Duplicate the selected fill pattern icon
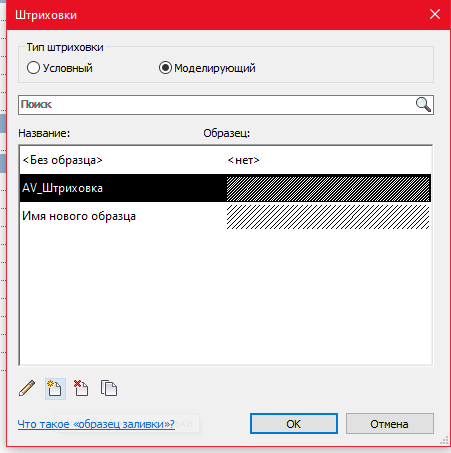Screen dimensions: 451x453 click(x=109, y=388)
